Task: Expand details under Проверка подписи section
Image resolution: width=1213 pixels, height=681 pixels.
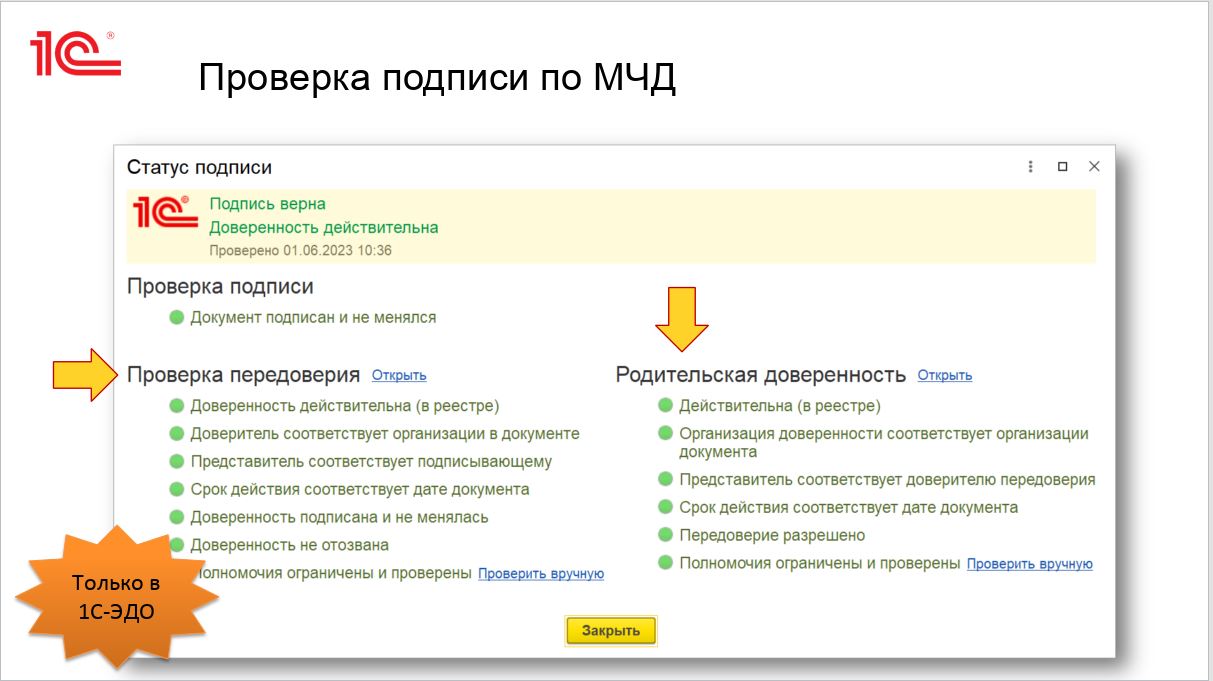Action: pos(222,285)
